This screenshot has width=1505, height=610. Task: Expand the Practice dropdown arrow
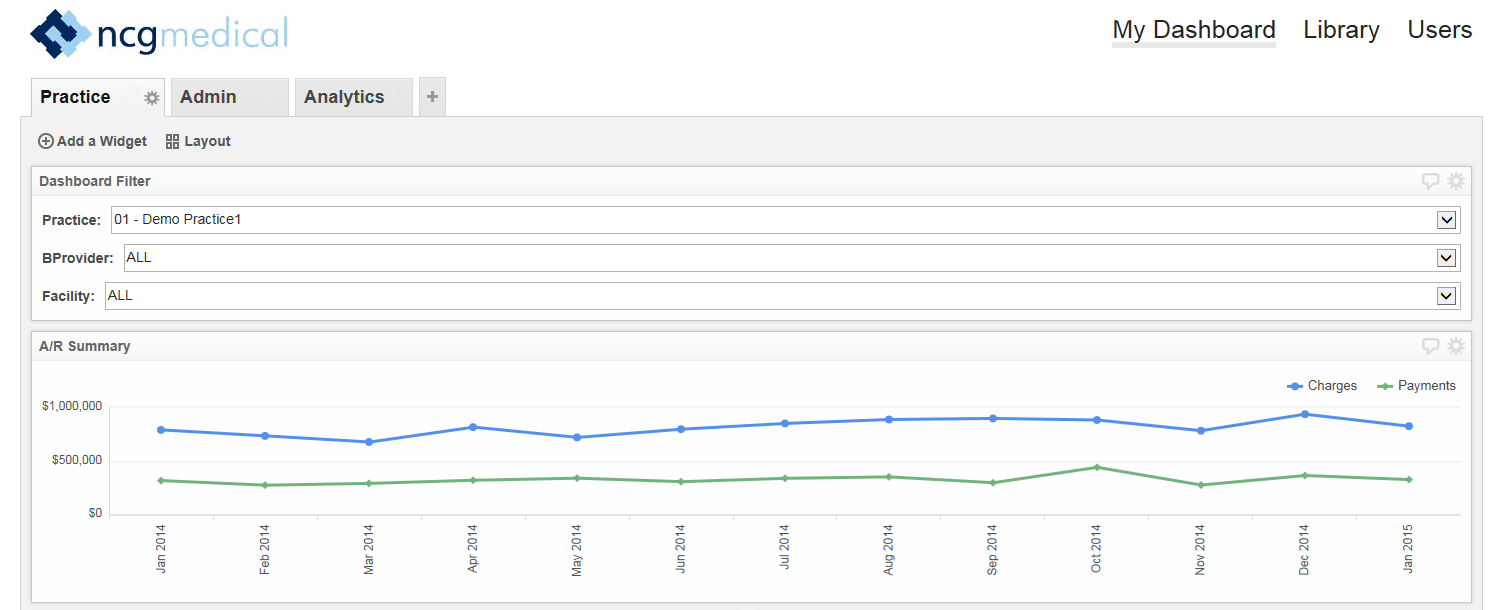(x=1446, y=220)
